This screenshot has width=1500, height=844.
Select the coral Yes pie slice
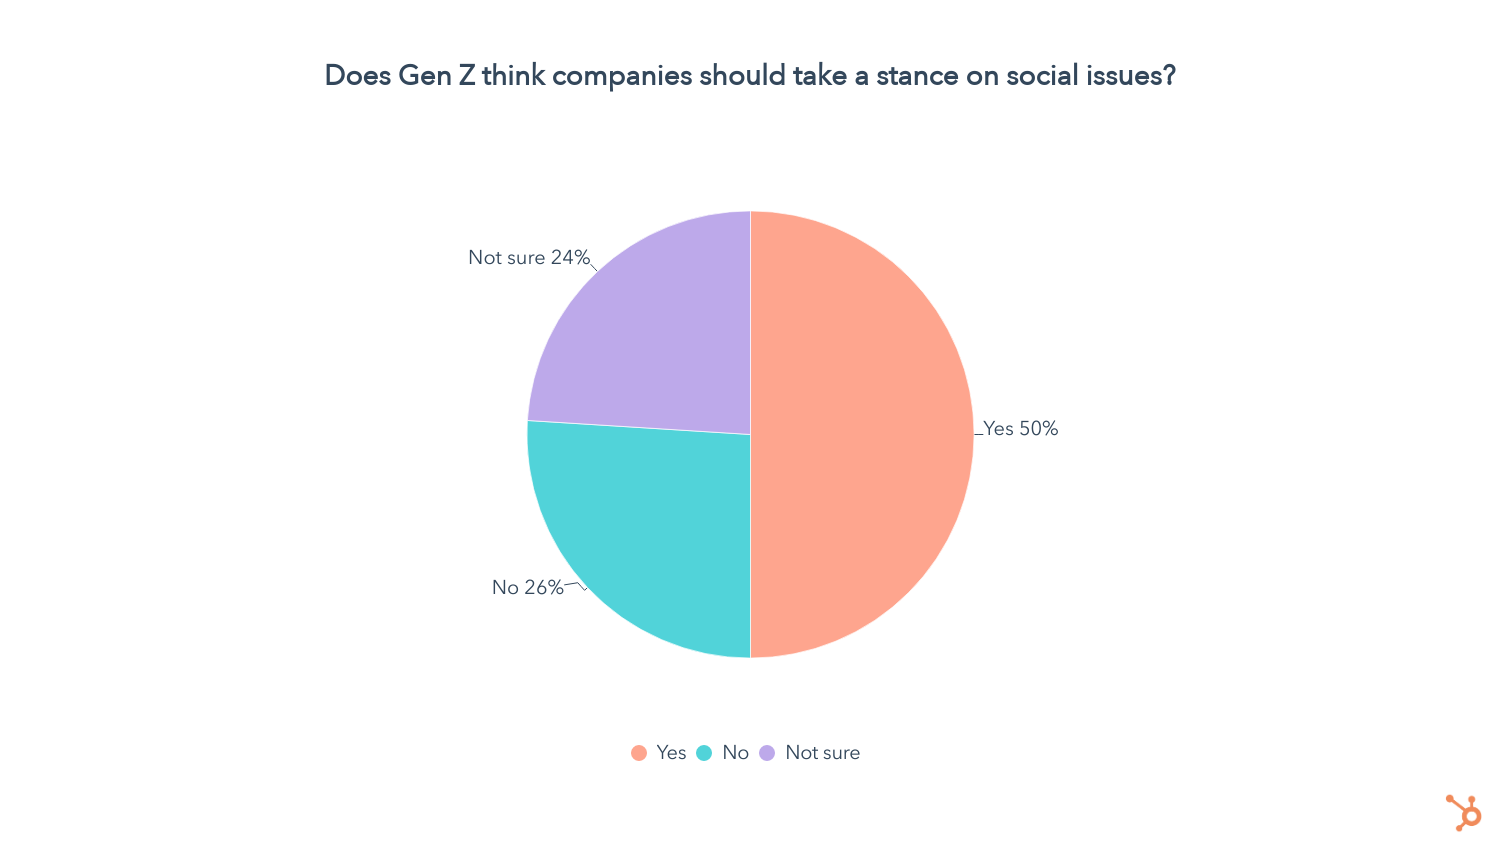860,434
